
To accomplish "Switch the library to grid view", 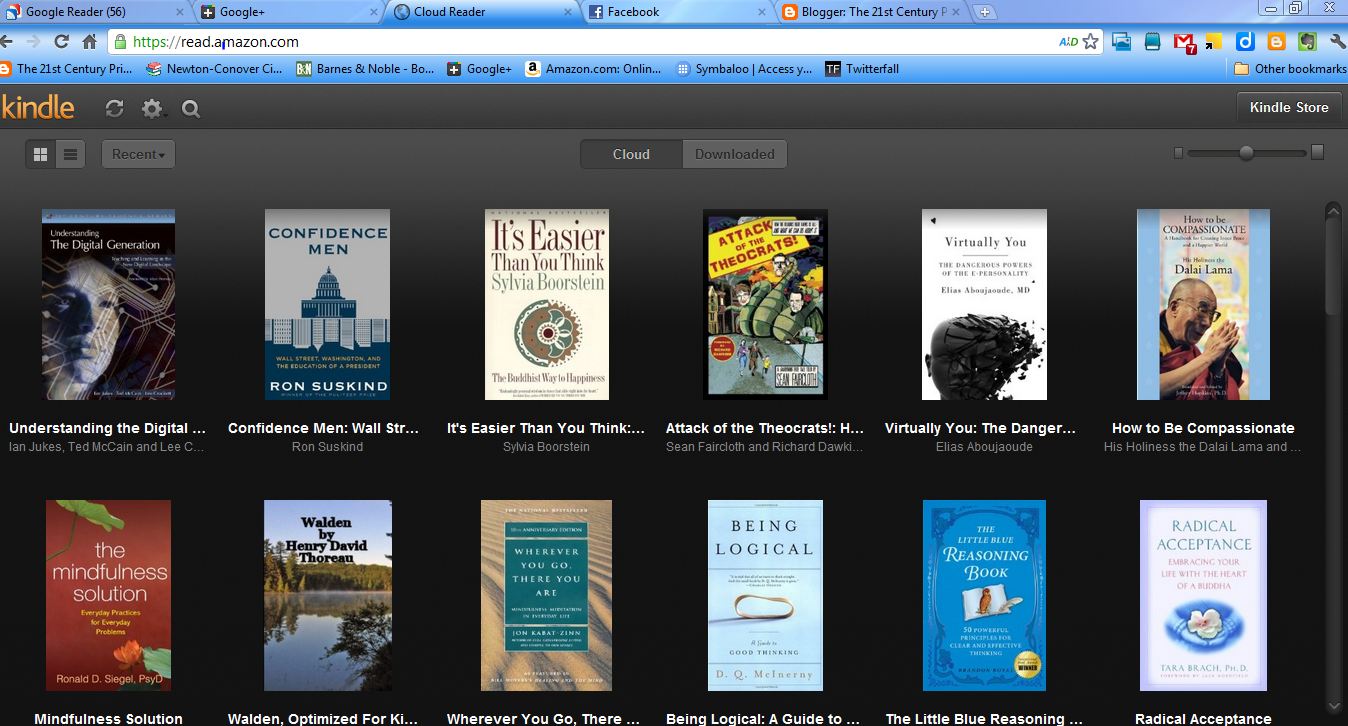I will click(41, 154).
